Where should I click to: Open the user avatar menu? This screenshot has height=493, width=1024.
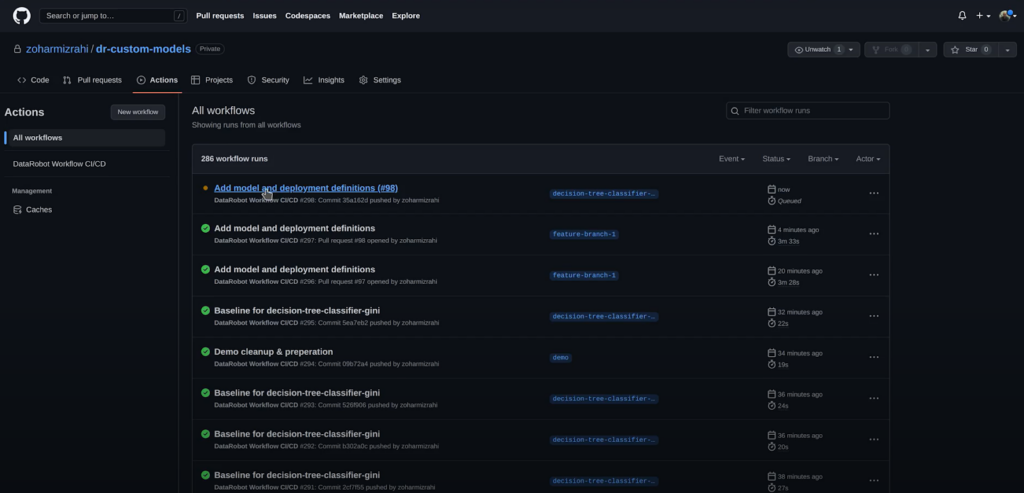[x=1007, y=16]
